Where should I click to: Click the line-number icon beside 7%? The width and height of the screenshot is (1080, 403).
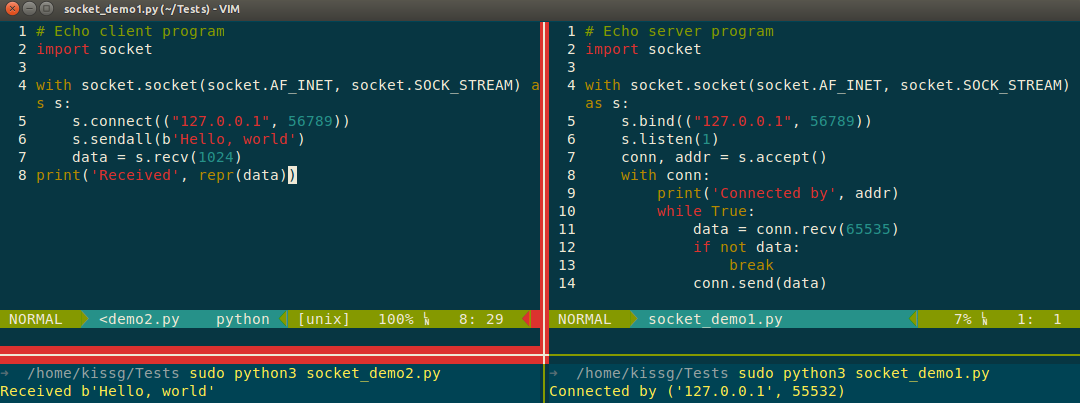click(x=984, y=319)
